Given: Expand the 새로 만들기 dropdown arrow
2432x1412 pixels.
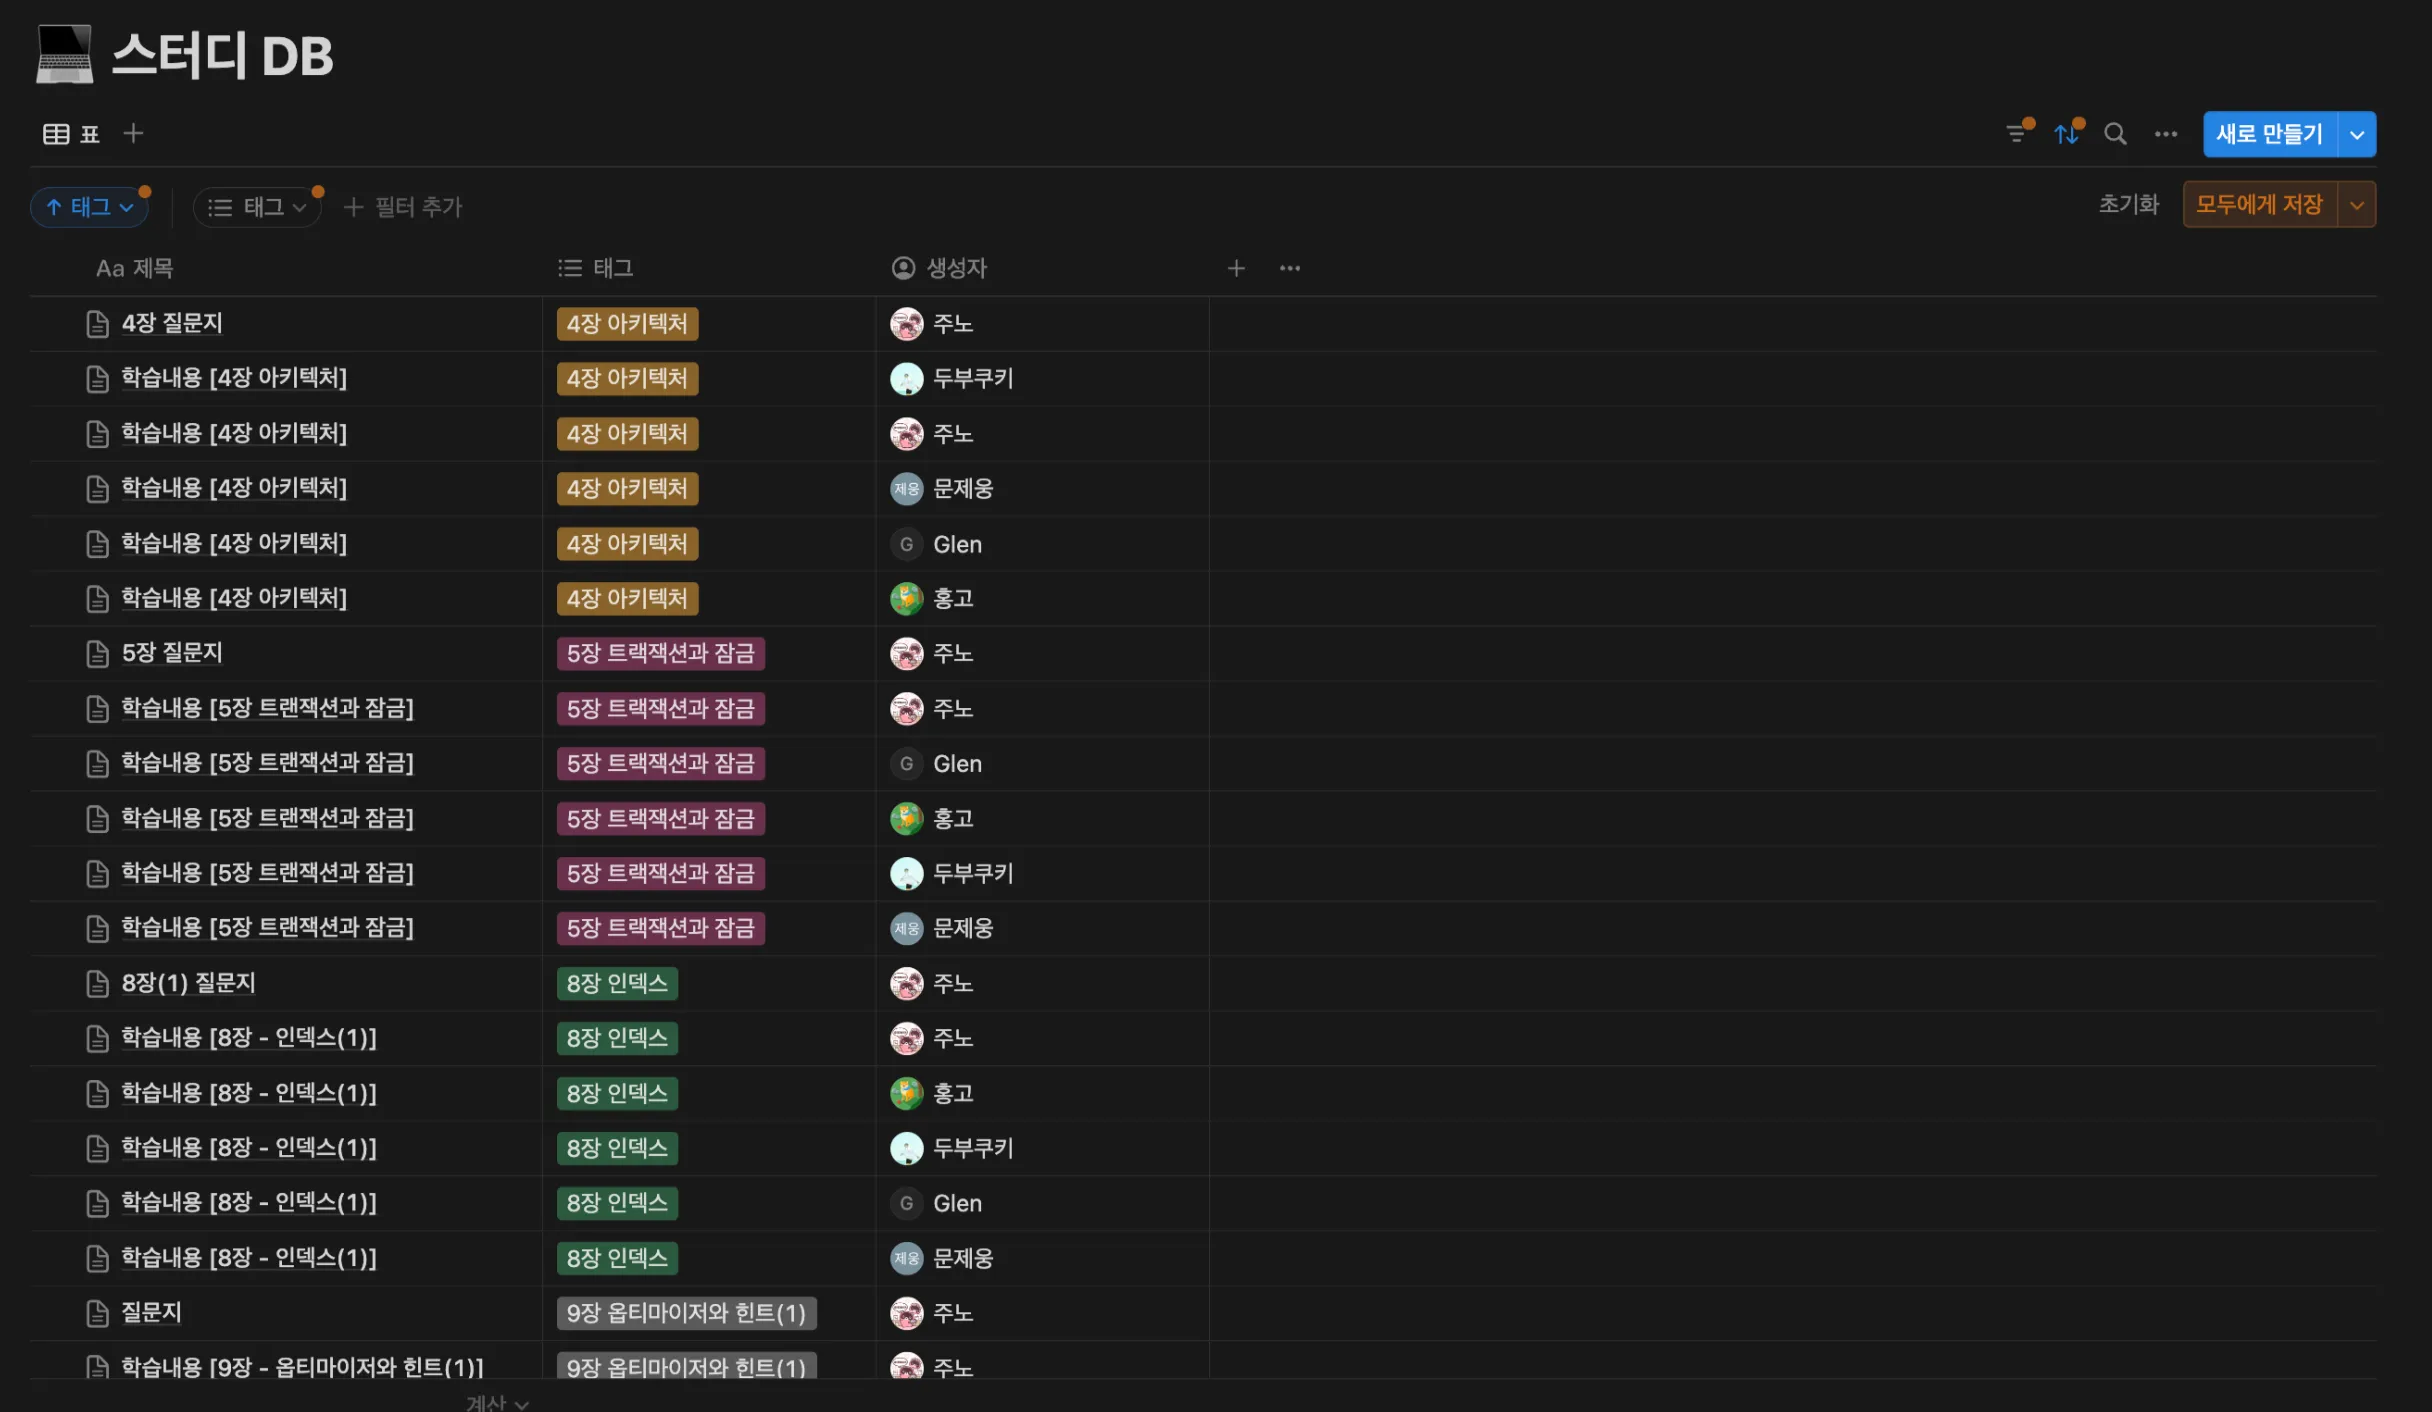Looking at the screenshot, I should point(2357,134).
